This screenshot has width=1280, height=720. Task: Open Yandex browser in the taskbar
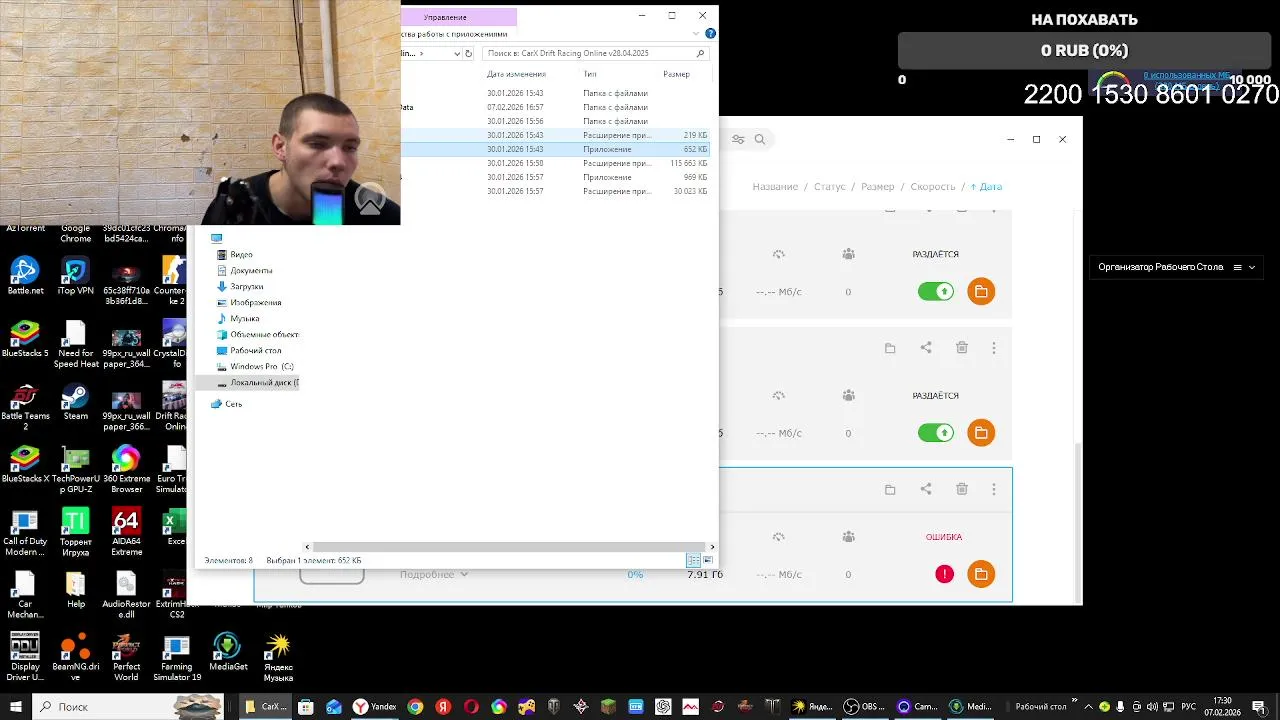pyautogui.click(x=374, y=706)
